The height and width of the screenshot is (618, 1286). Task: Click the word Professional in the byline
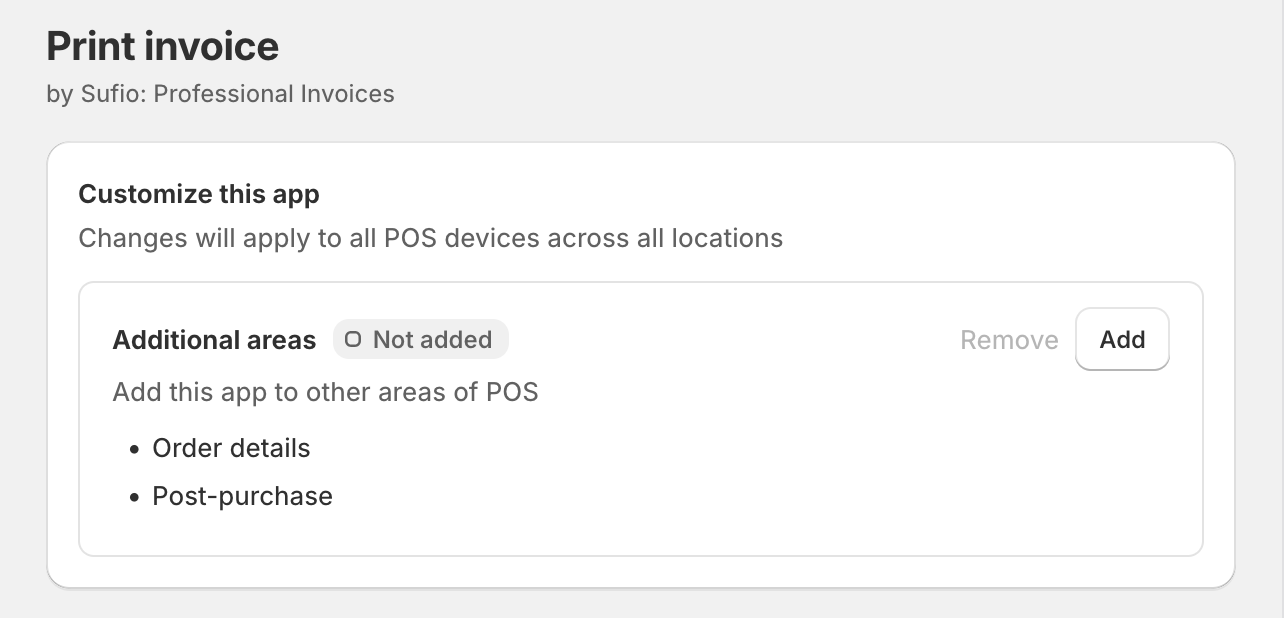tap(212, 94)
